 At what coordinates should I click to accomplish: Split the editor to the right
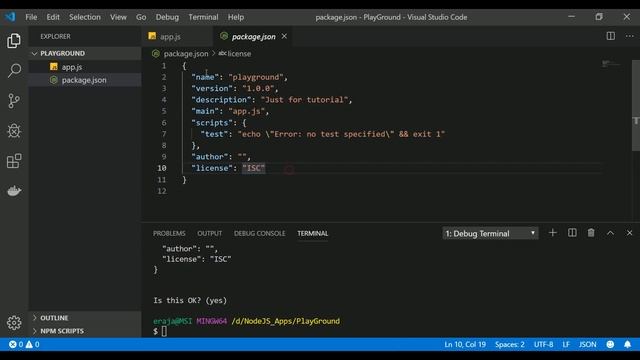point(610,36)
